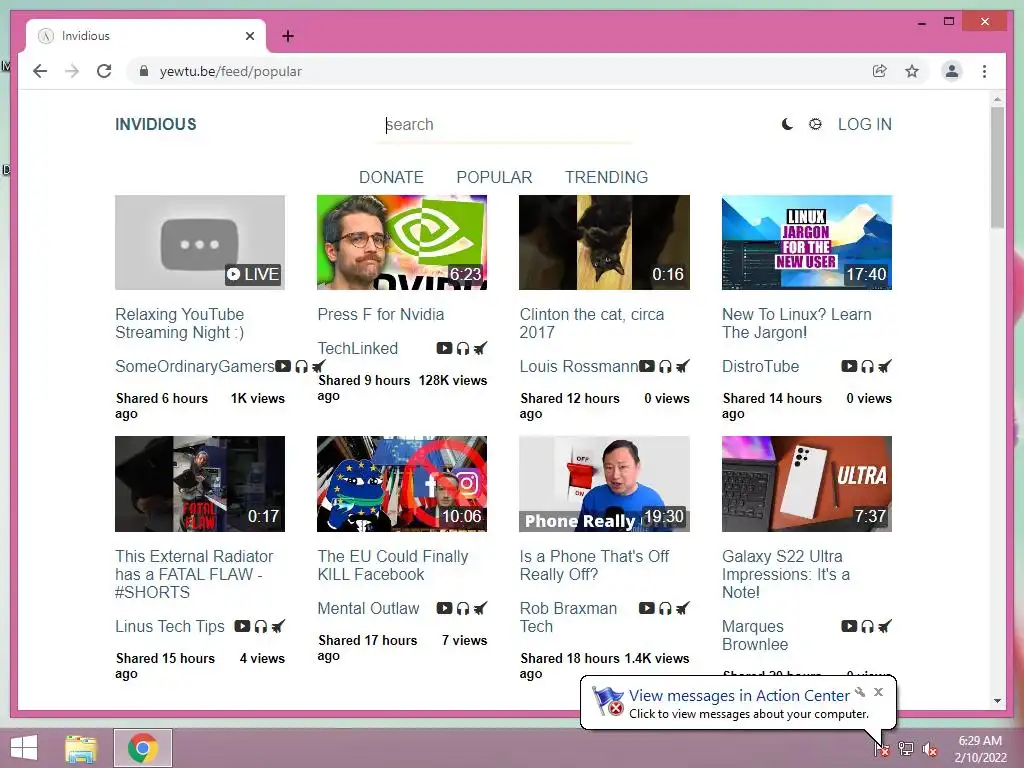The width and height of the screenshot is (1024, 768).
Task: Watch on YouTube icon for DistroTube video
Action: [849, 366]
